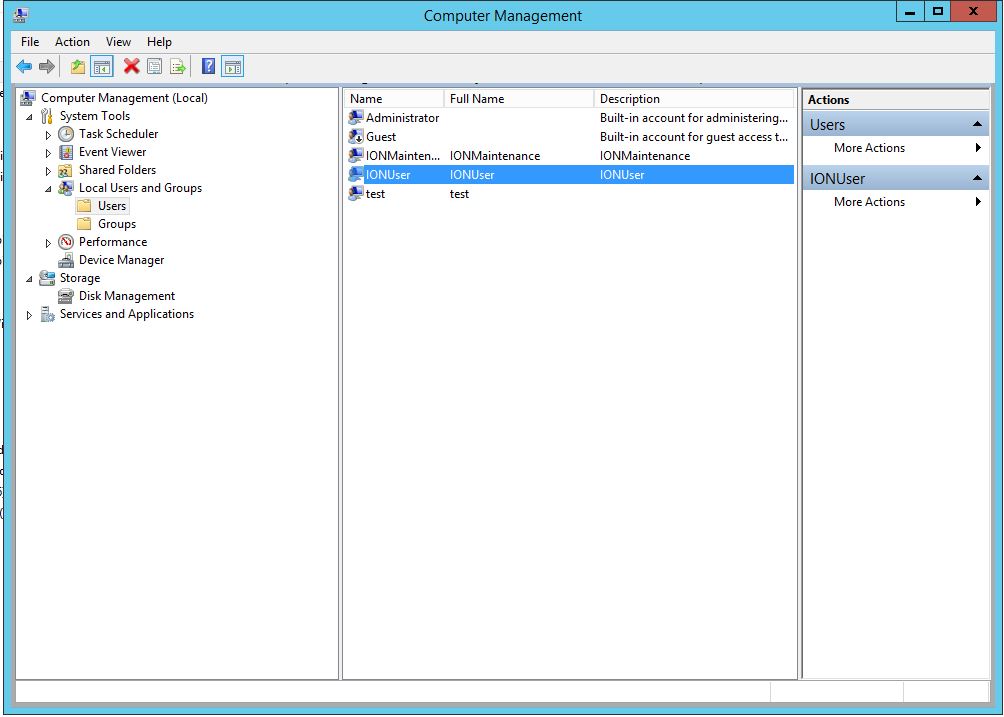Click the Actions pane header

point(895,99)
